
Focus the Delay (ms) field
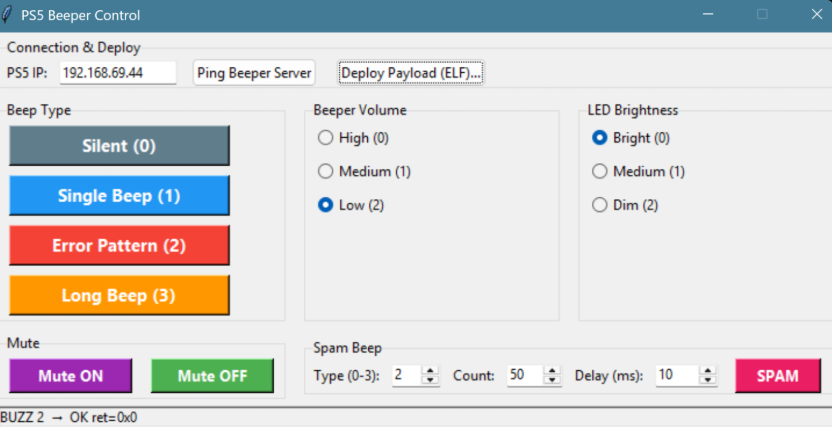(x=678, y=376)
